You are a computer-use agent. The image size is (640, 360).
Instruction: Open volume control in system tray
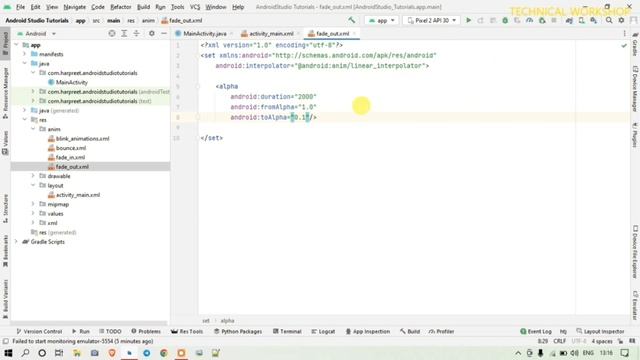click(575, 353)
